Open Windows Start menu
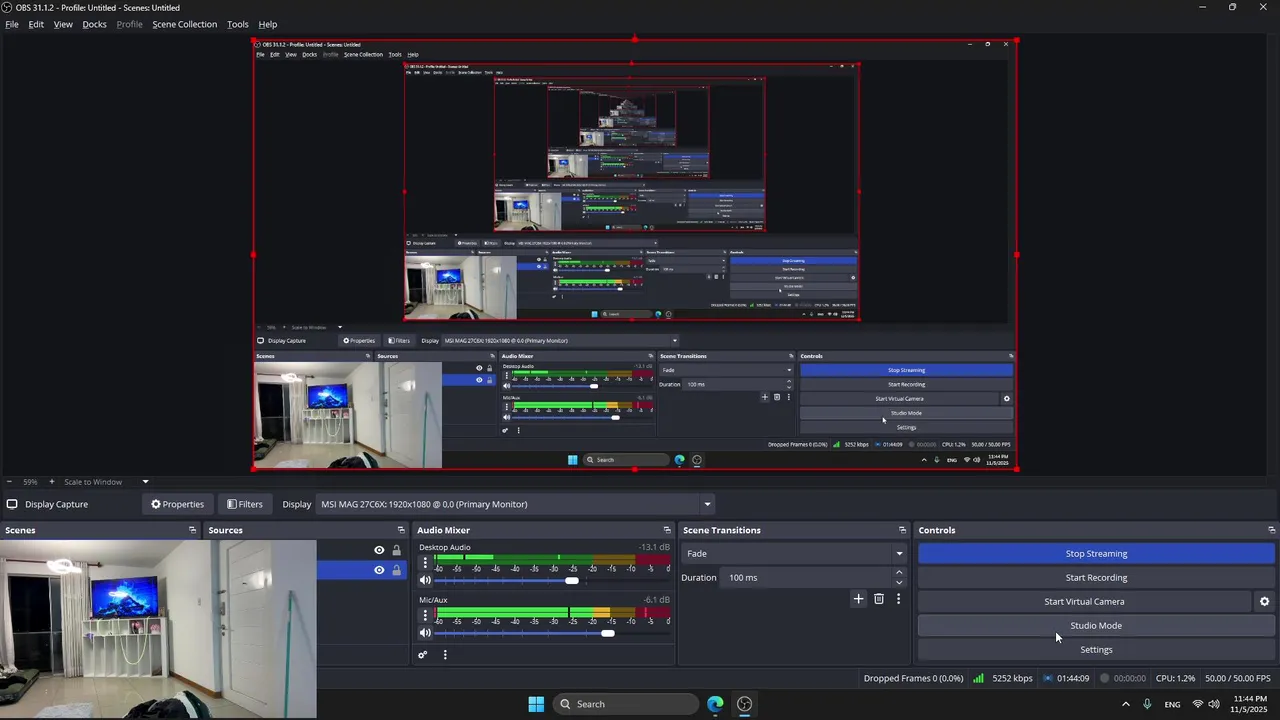This screenshot has width=1280, height=720. coord(536,704)
